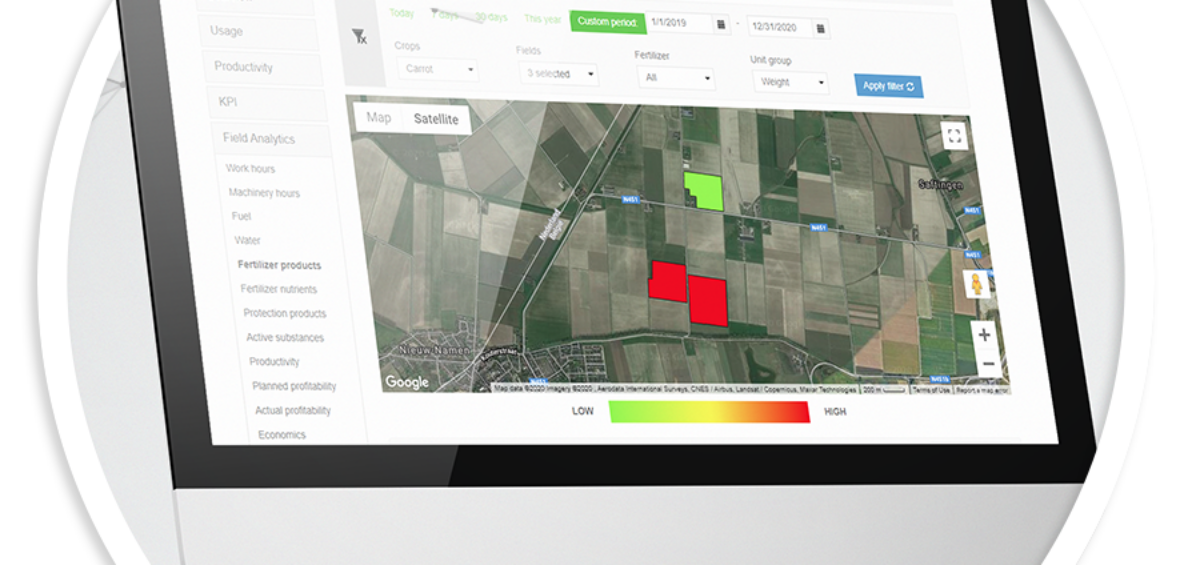
Task: Open the KPI sidebar section
Action: pos(268,102)
